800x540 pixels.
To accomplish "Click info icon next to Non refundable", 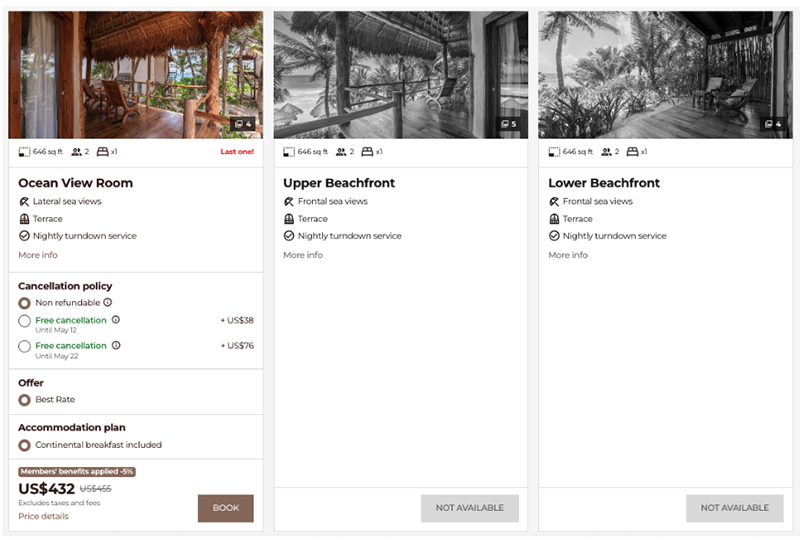I will coord(108,302).
